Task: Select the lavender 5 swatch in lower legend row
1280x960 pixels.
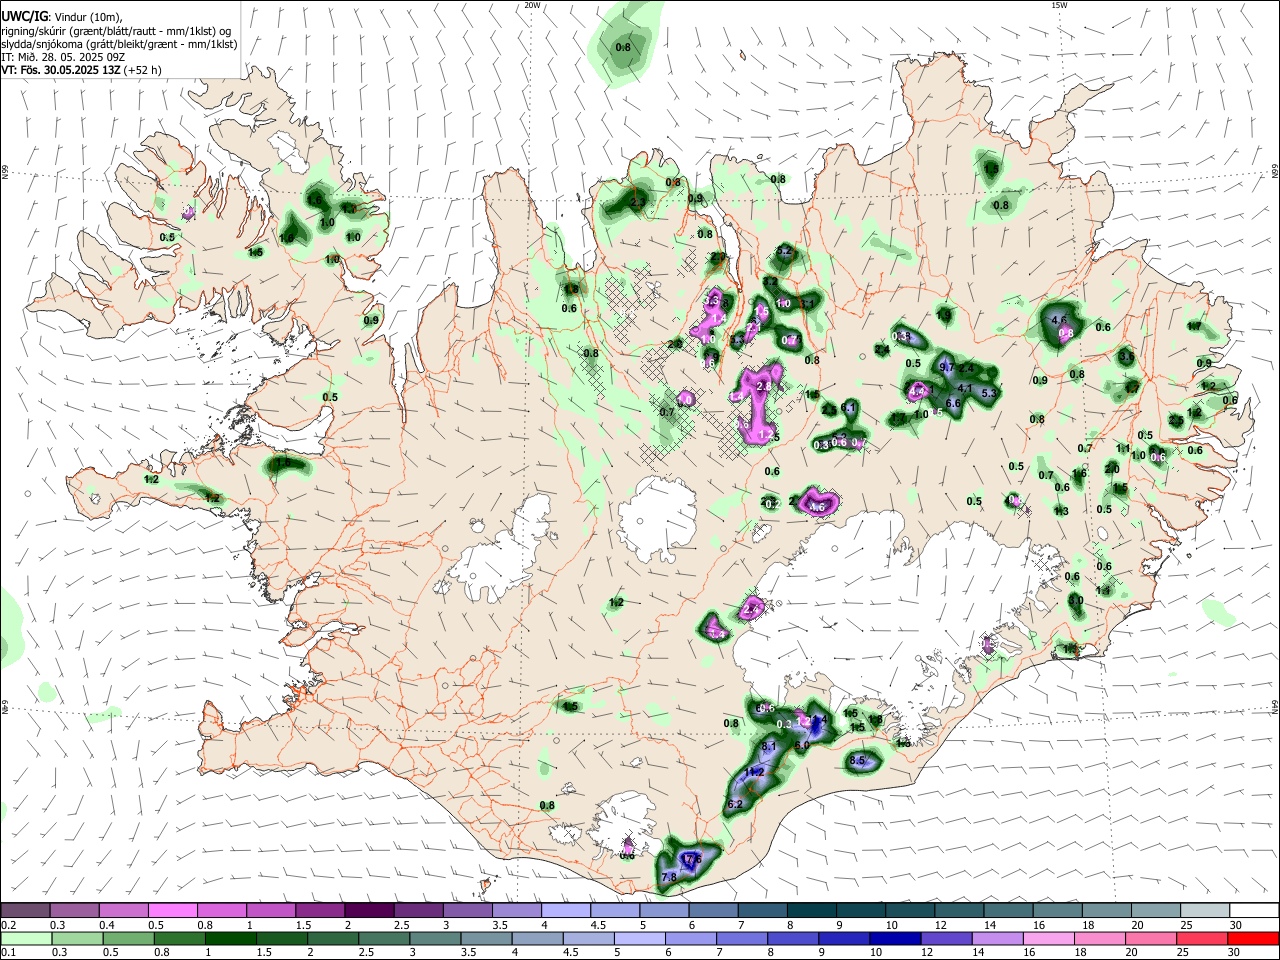Action: click(x=638, y=939)
